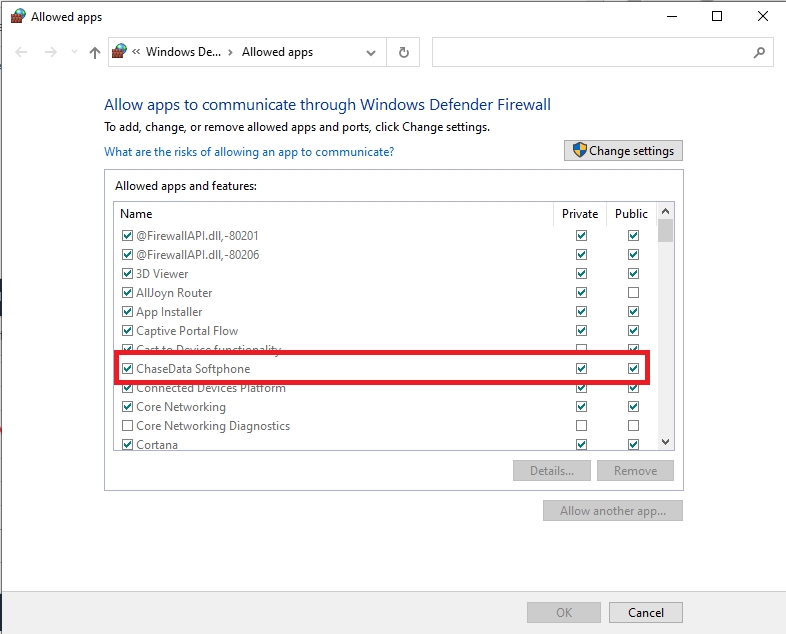Enable the Core Networking Diagnostics name checkbox
The width and height of the screenshot is (786, 634).
(127, 426)
